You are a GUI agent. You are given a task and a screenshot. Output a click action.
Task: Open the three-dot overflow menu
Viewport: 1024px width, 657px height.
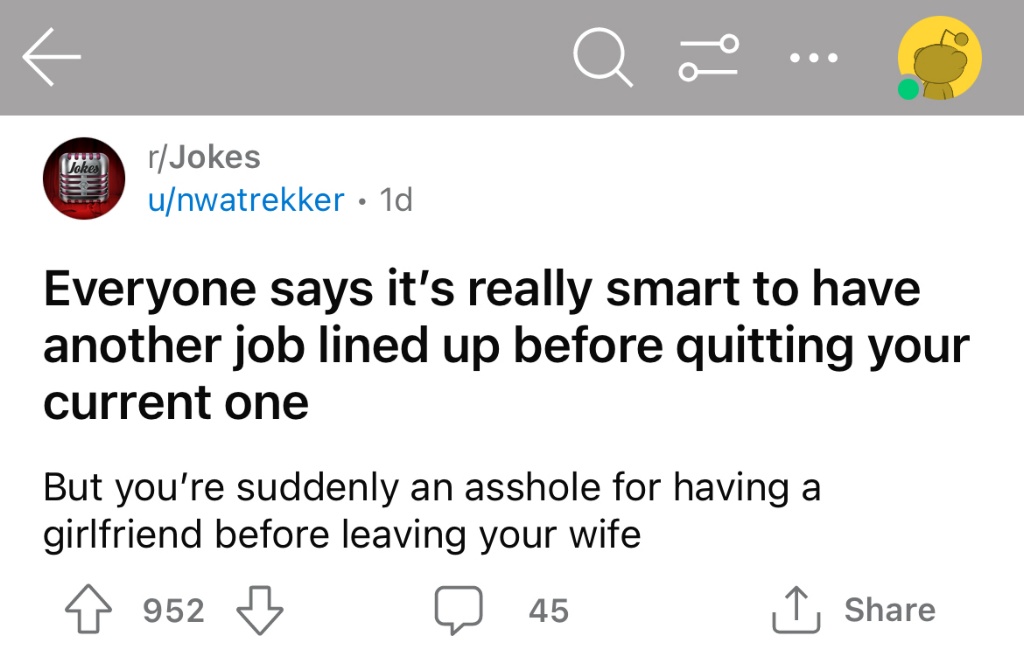[x=813, y=58]
